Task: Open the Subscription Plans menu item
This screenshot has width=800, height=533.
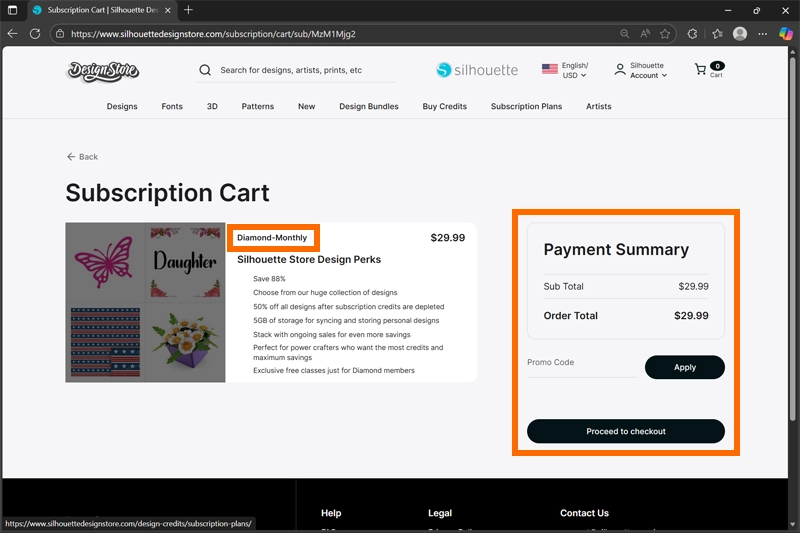Action: (x=526, y=106)
